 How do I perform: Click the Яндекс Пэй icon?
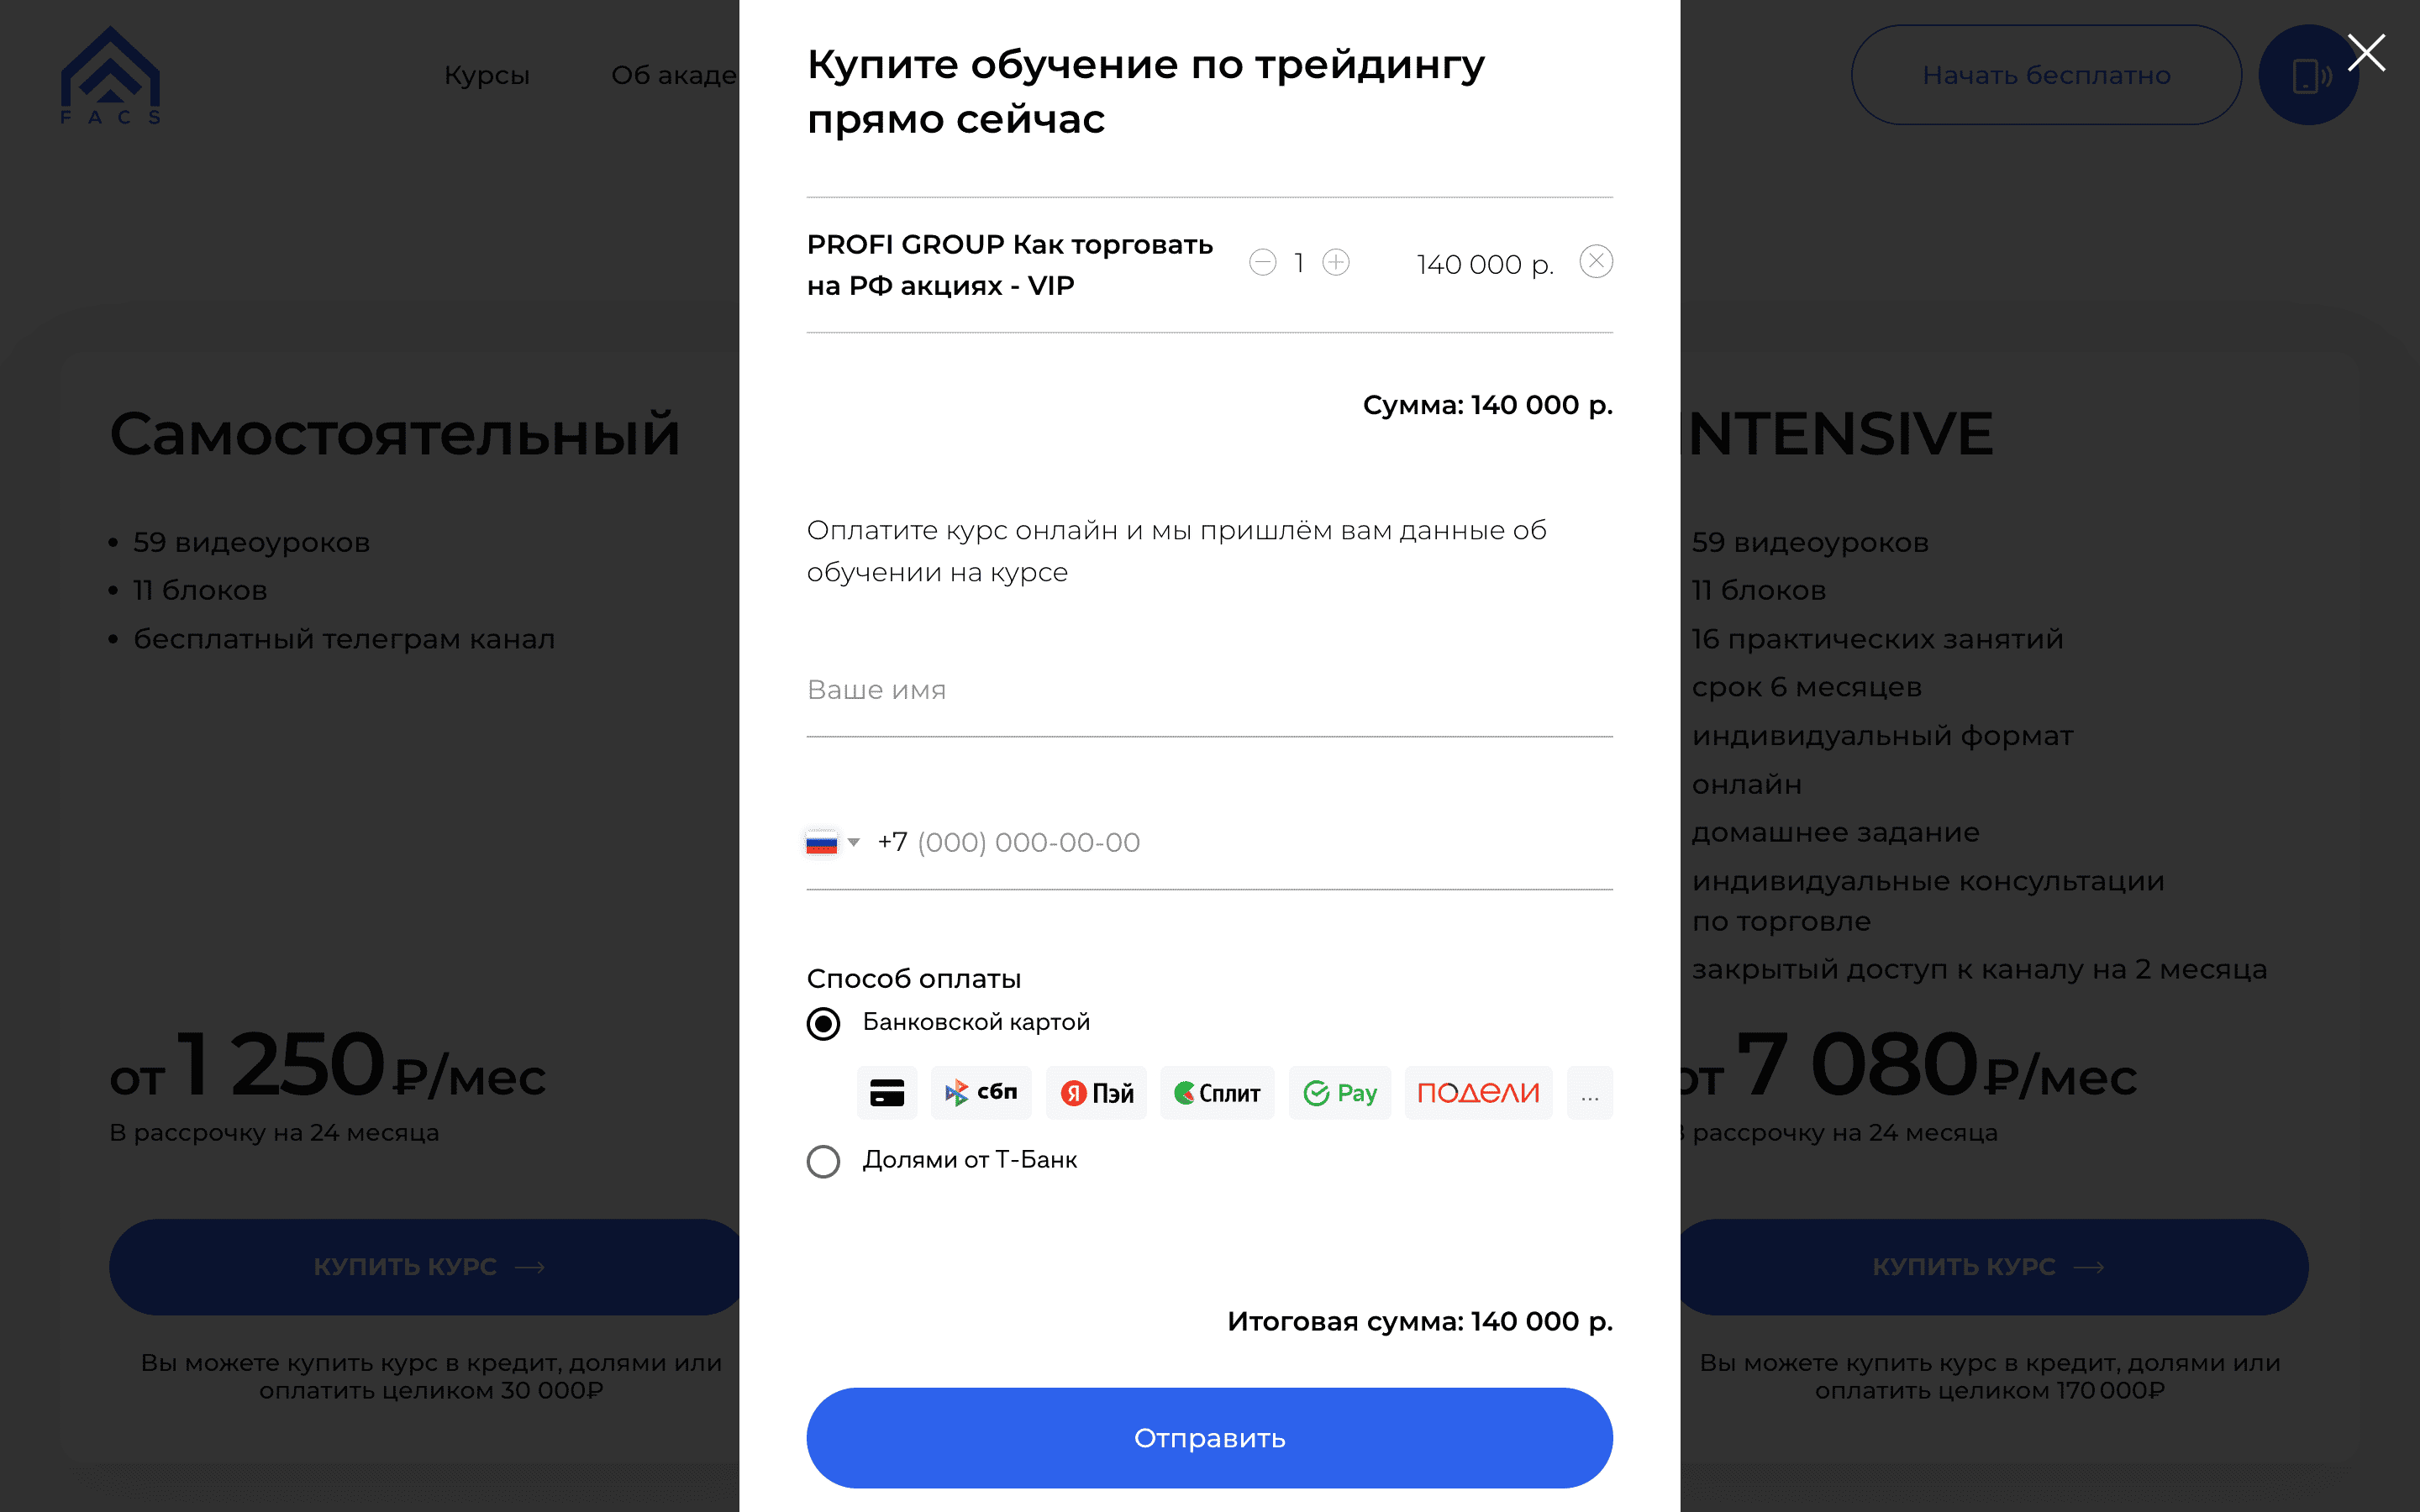(1097, 1093)
